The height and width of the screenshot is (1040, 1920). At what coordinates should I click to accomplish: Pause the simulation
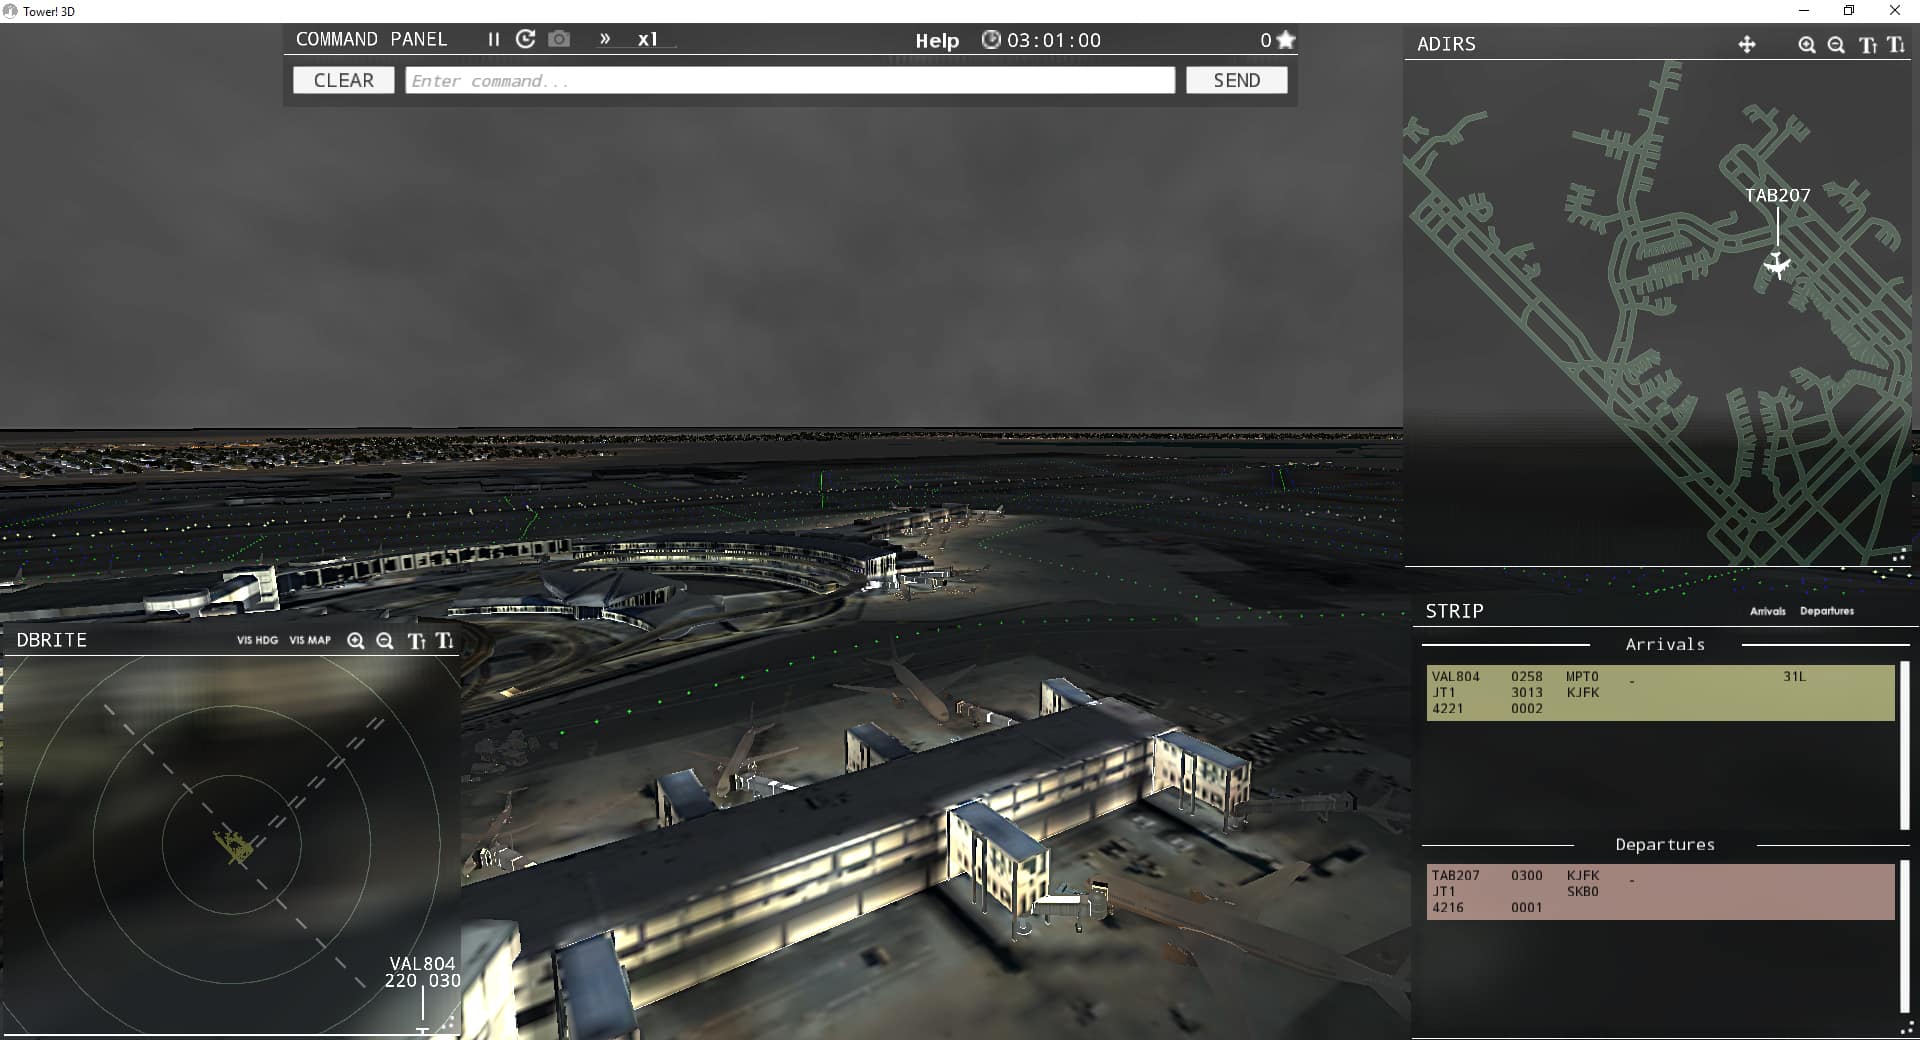point(493,40)
